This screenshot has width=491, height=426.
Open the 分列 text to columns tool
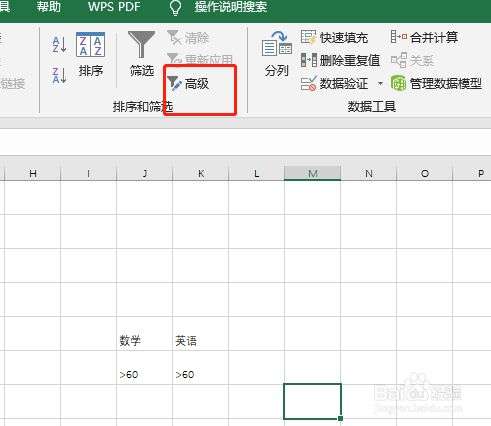[277, 54]
